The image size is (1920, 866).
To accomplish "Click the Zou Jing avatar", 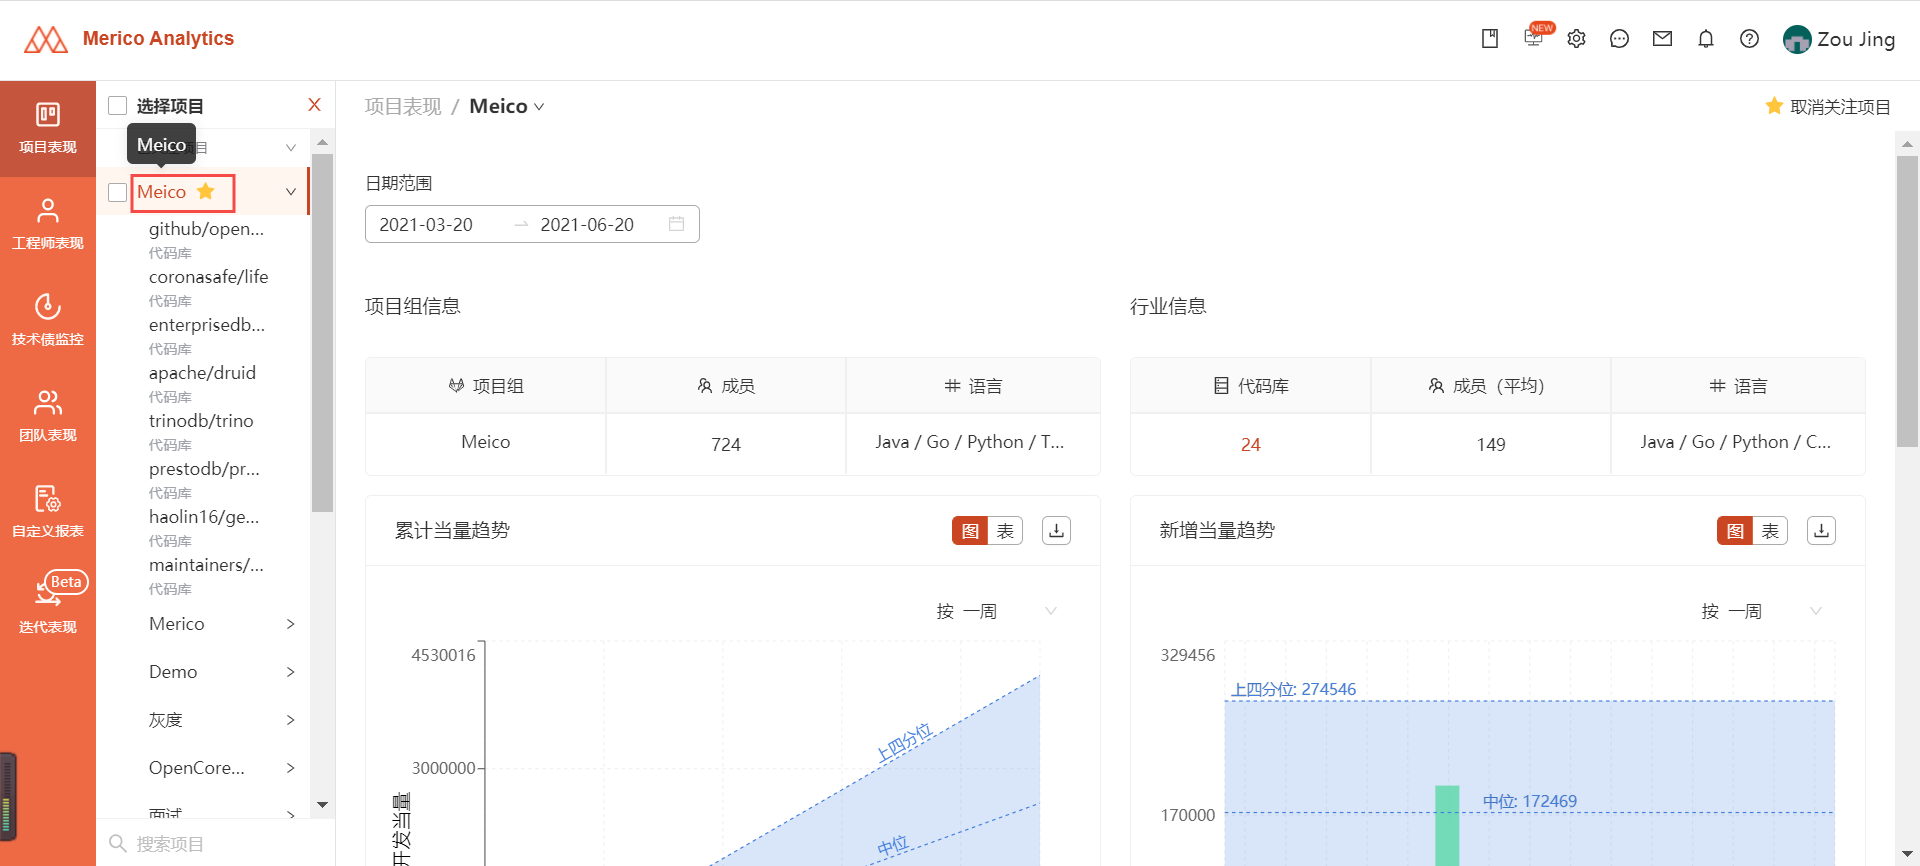I will click(x=1797, y=39).
